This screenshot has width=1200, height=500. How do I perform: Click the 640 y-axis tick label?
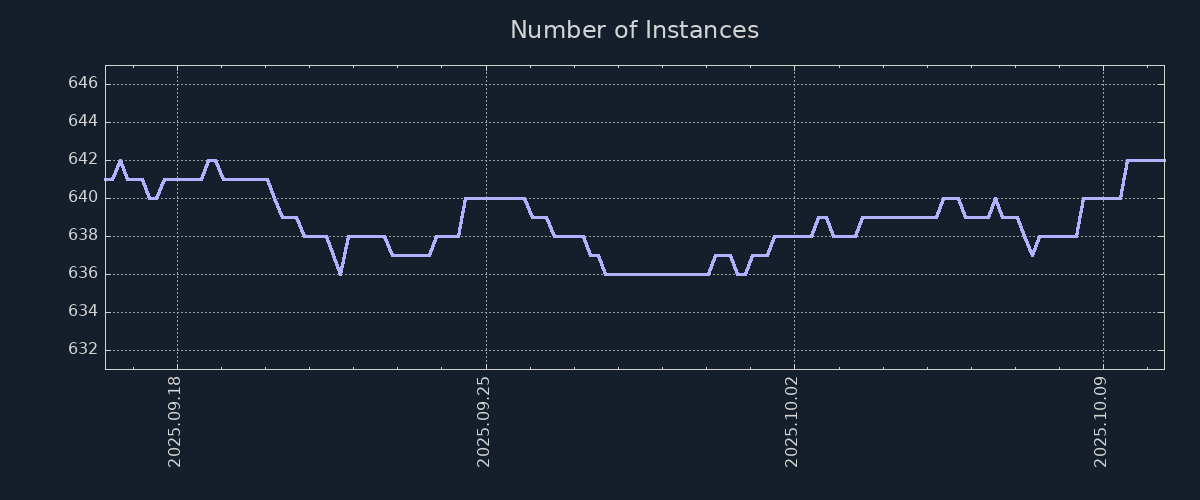pos(83,197)
